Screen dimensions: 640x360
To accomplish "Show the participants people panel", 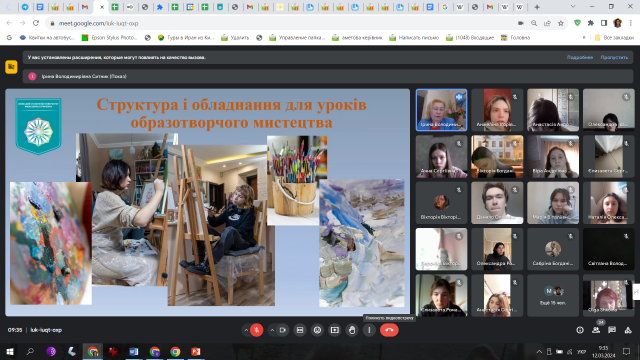I will [596, 330].
